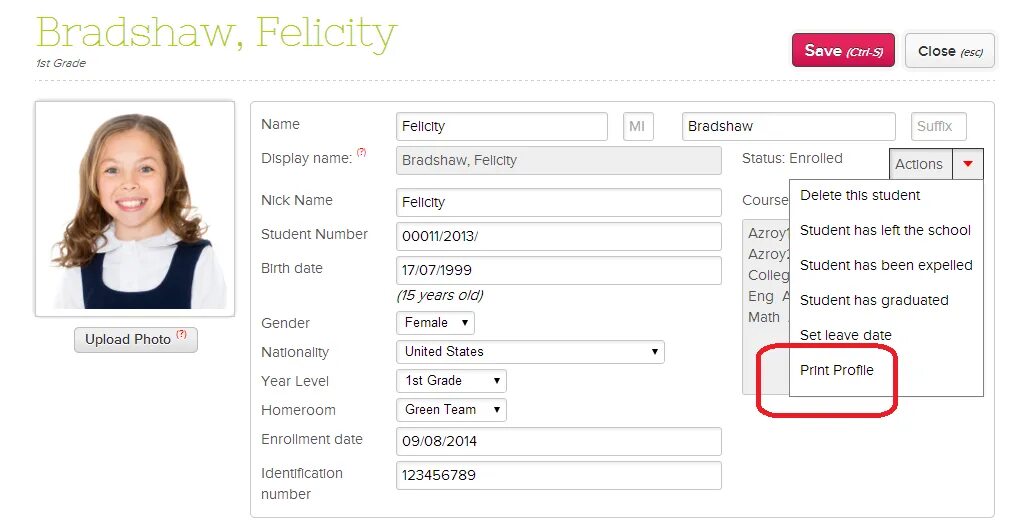
Task: Click the red Actions dropdown arrow
Action: (967, 164)
